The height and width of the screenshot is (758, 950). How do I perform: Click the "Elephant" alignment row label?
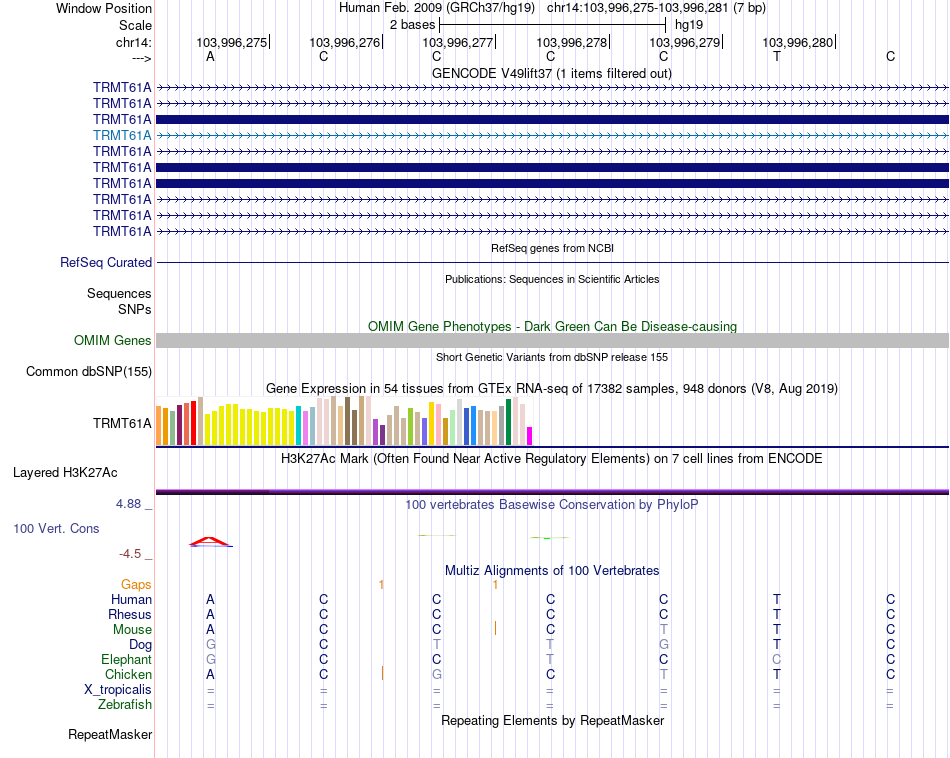[126, 659]
